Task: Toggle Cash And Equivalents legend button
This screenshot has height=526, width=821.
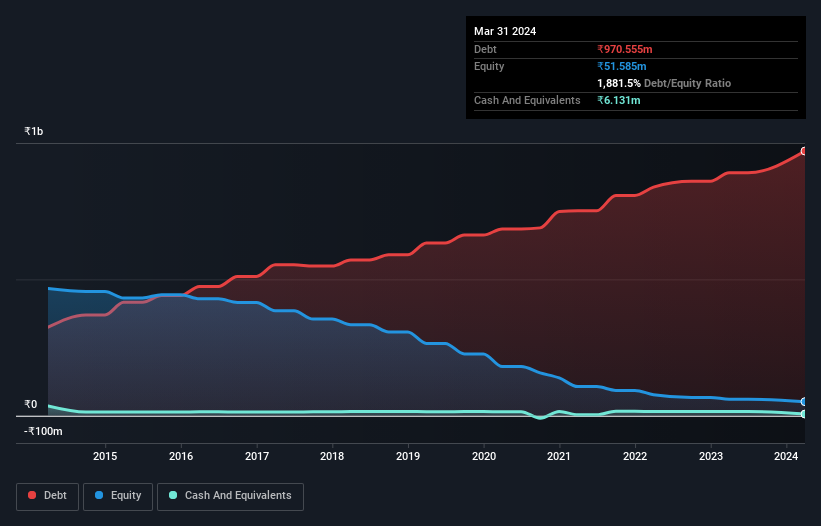Action: coord(230,496)
